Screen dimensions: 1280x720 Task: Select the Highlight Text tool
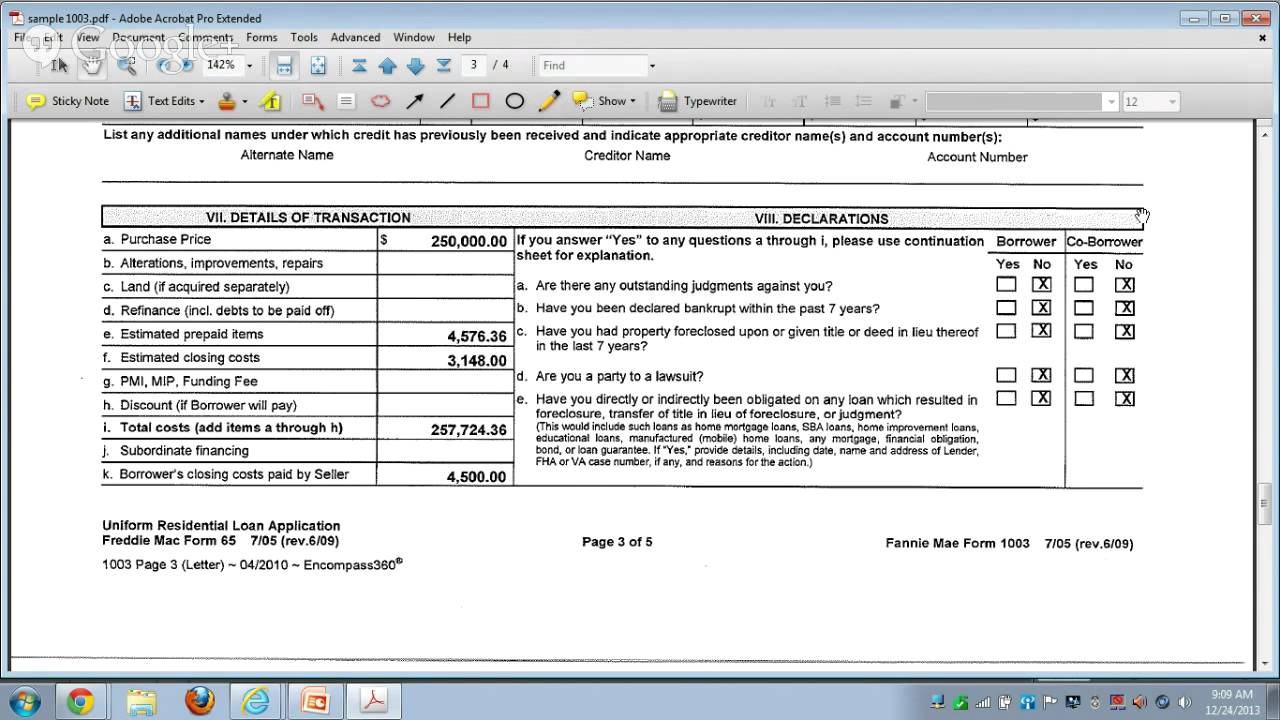pos(269,101)
